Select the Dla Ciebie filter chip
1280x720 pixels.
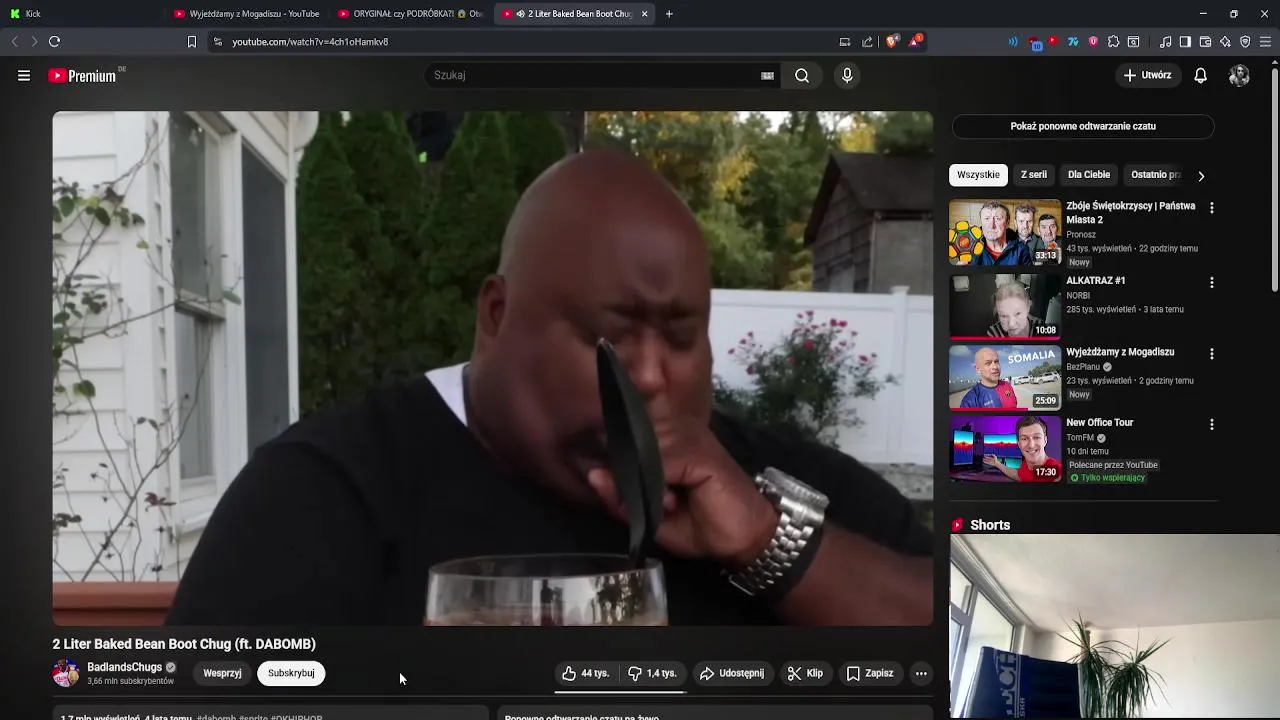coord(1089,175)
